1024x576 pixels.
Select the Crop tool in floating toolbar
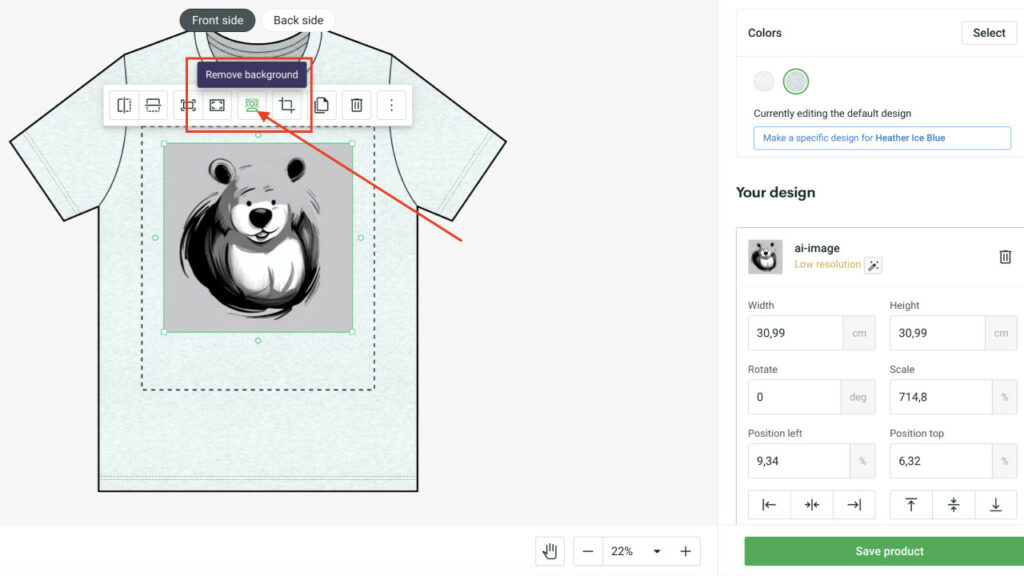[x=287, y=105]
